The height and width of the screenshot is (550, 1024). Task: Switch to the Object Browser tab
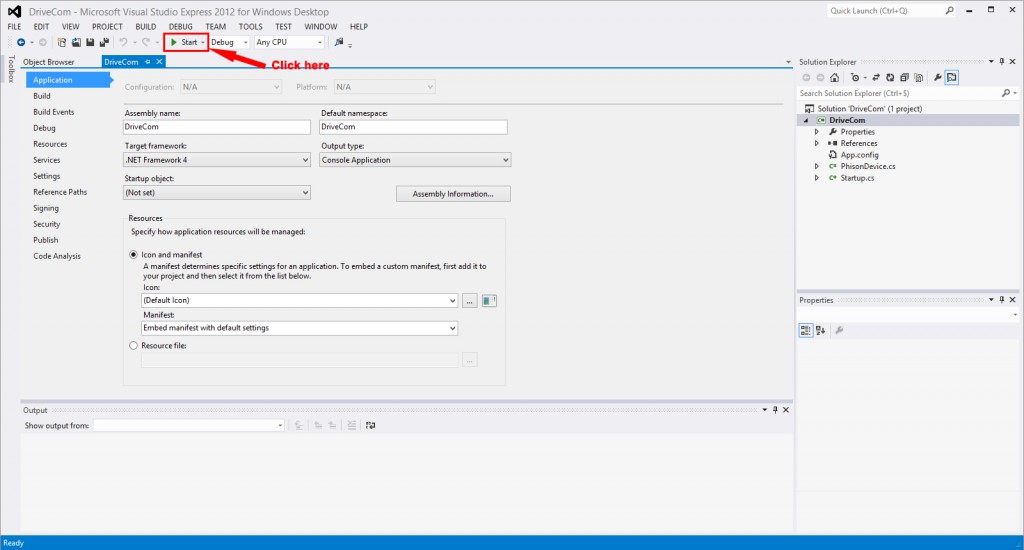coord(49,62)
